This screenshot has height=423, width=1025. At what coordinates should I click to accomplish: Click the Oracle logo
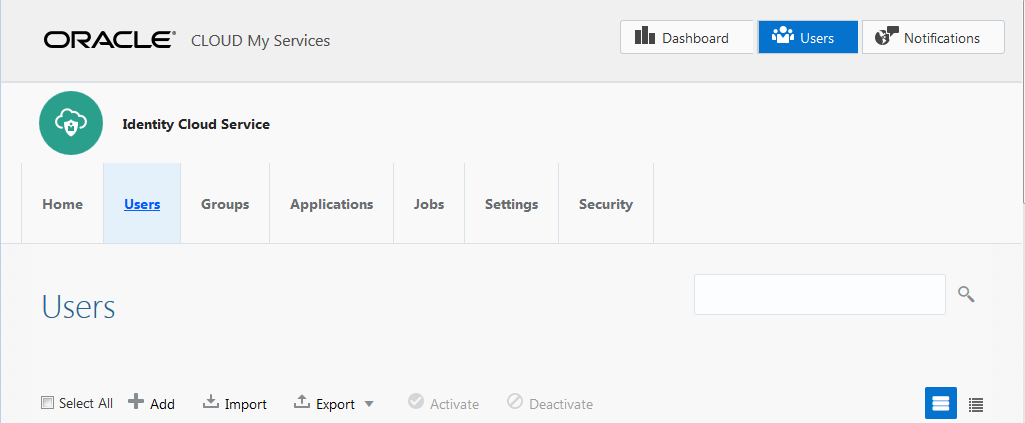click(x=110, y=39)
